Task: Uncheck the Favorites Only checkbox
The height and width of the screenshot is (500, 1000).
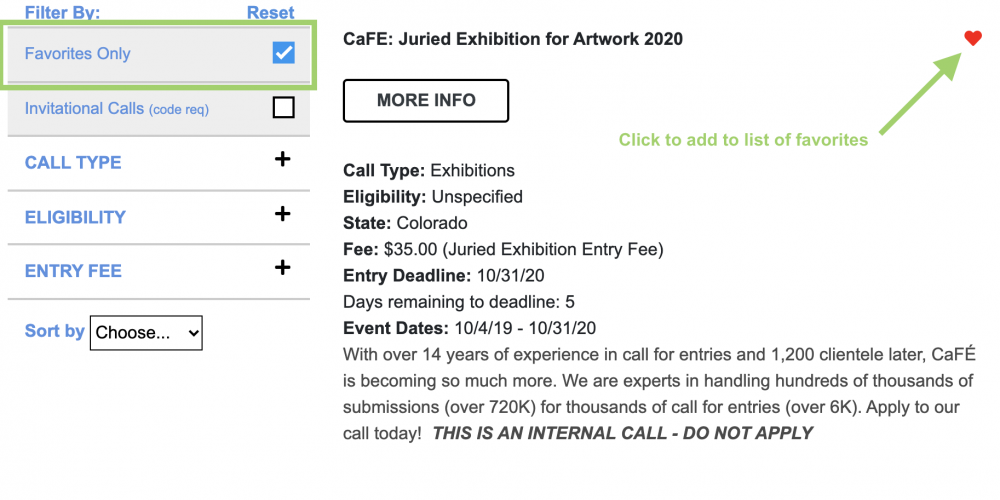Action: click(x=283, y=53)
